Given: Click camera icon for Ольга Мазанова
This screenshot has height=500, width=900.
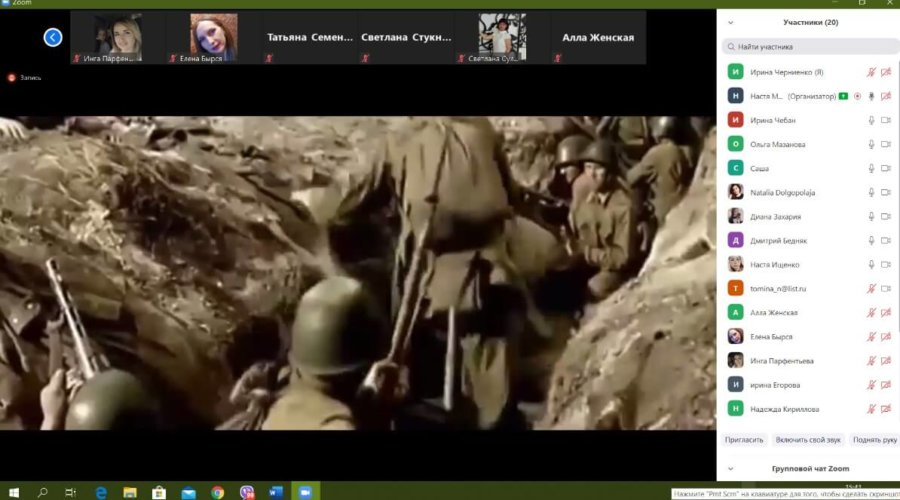Looking at the screenshot, I should click(x=886, y=145).
